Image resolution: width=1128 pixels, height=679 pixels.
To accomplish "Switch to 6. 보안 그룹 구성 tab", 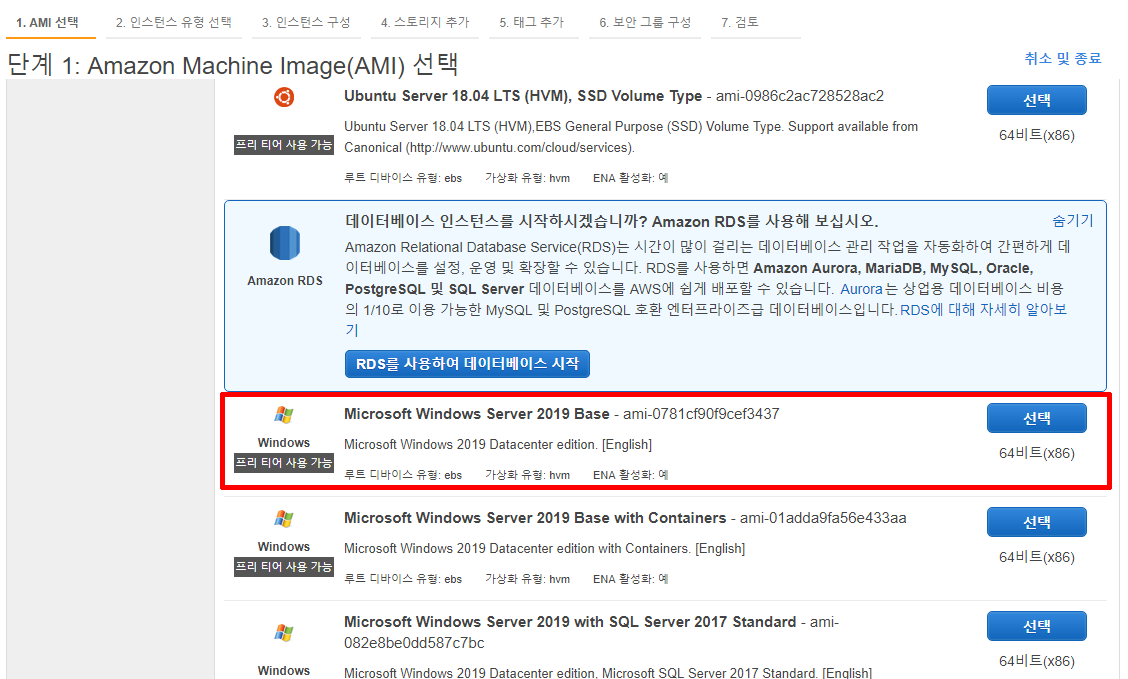I will pos(645,22).
